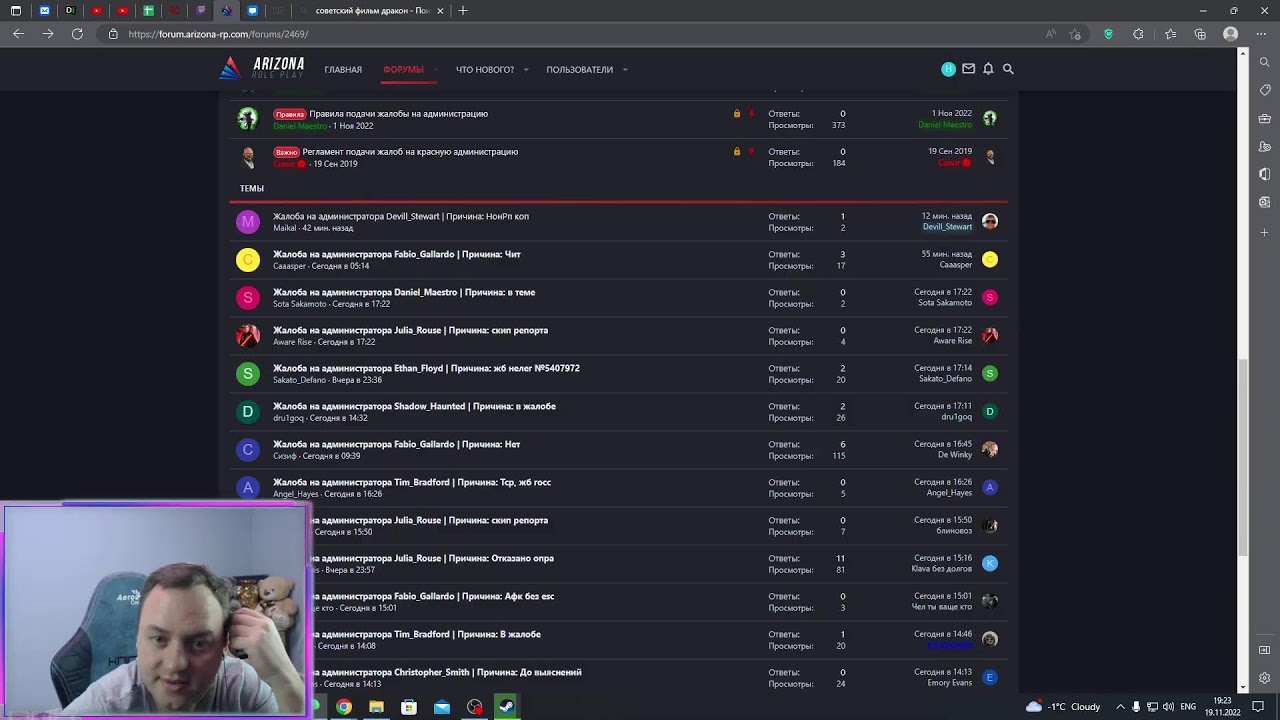Expand the ФОРУМЫ menu dropdown arrow

click(x=435, y=70)
